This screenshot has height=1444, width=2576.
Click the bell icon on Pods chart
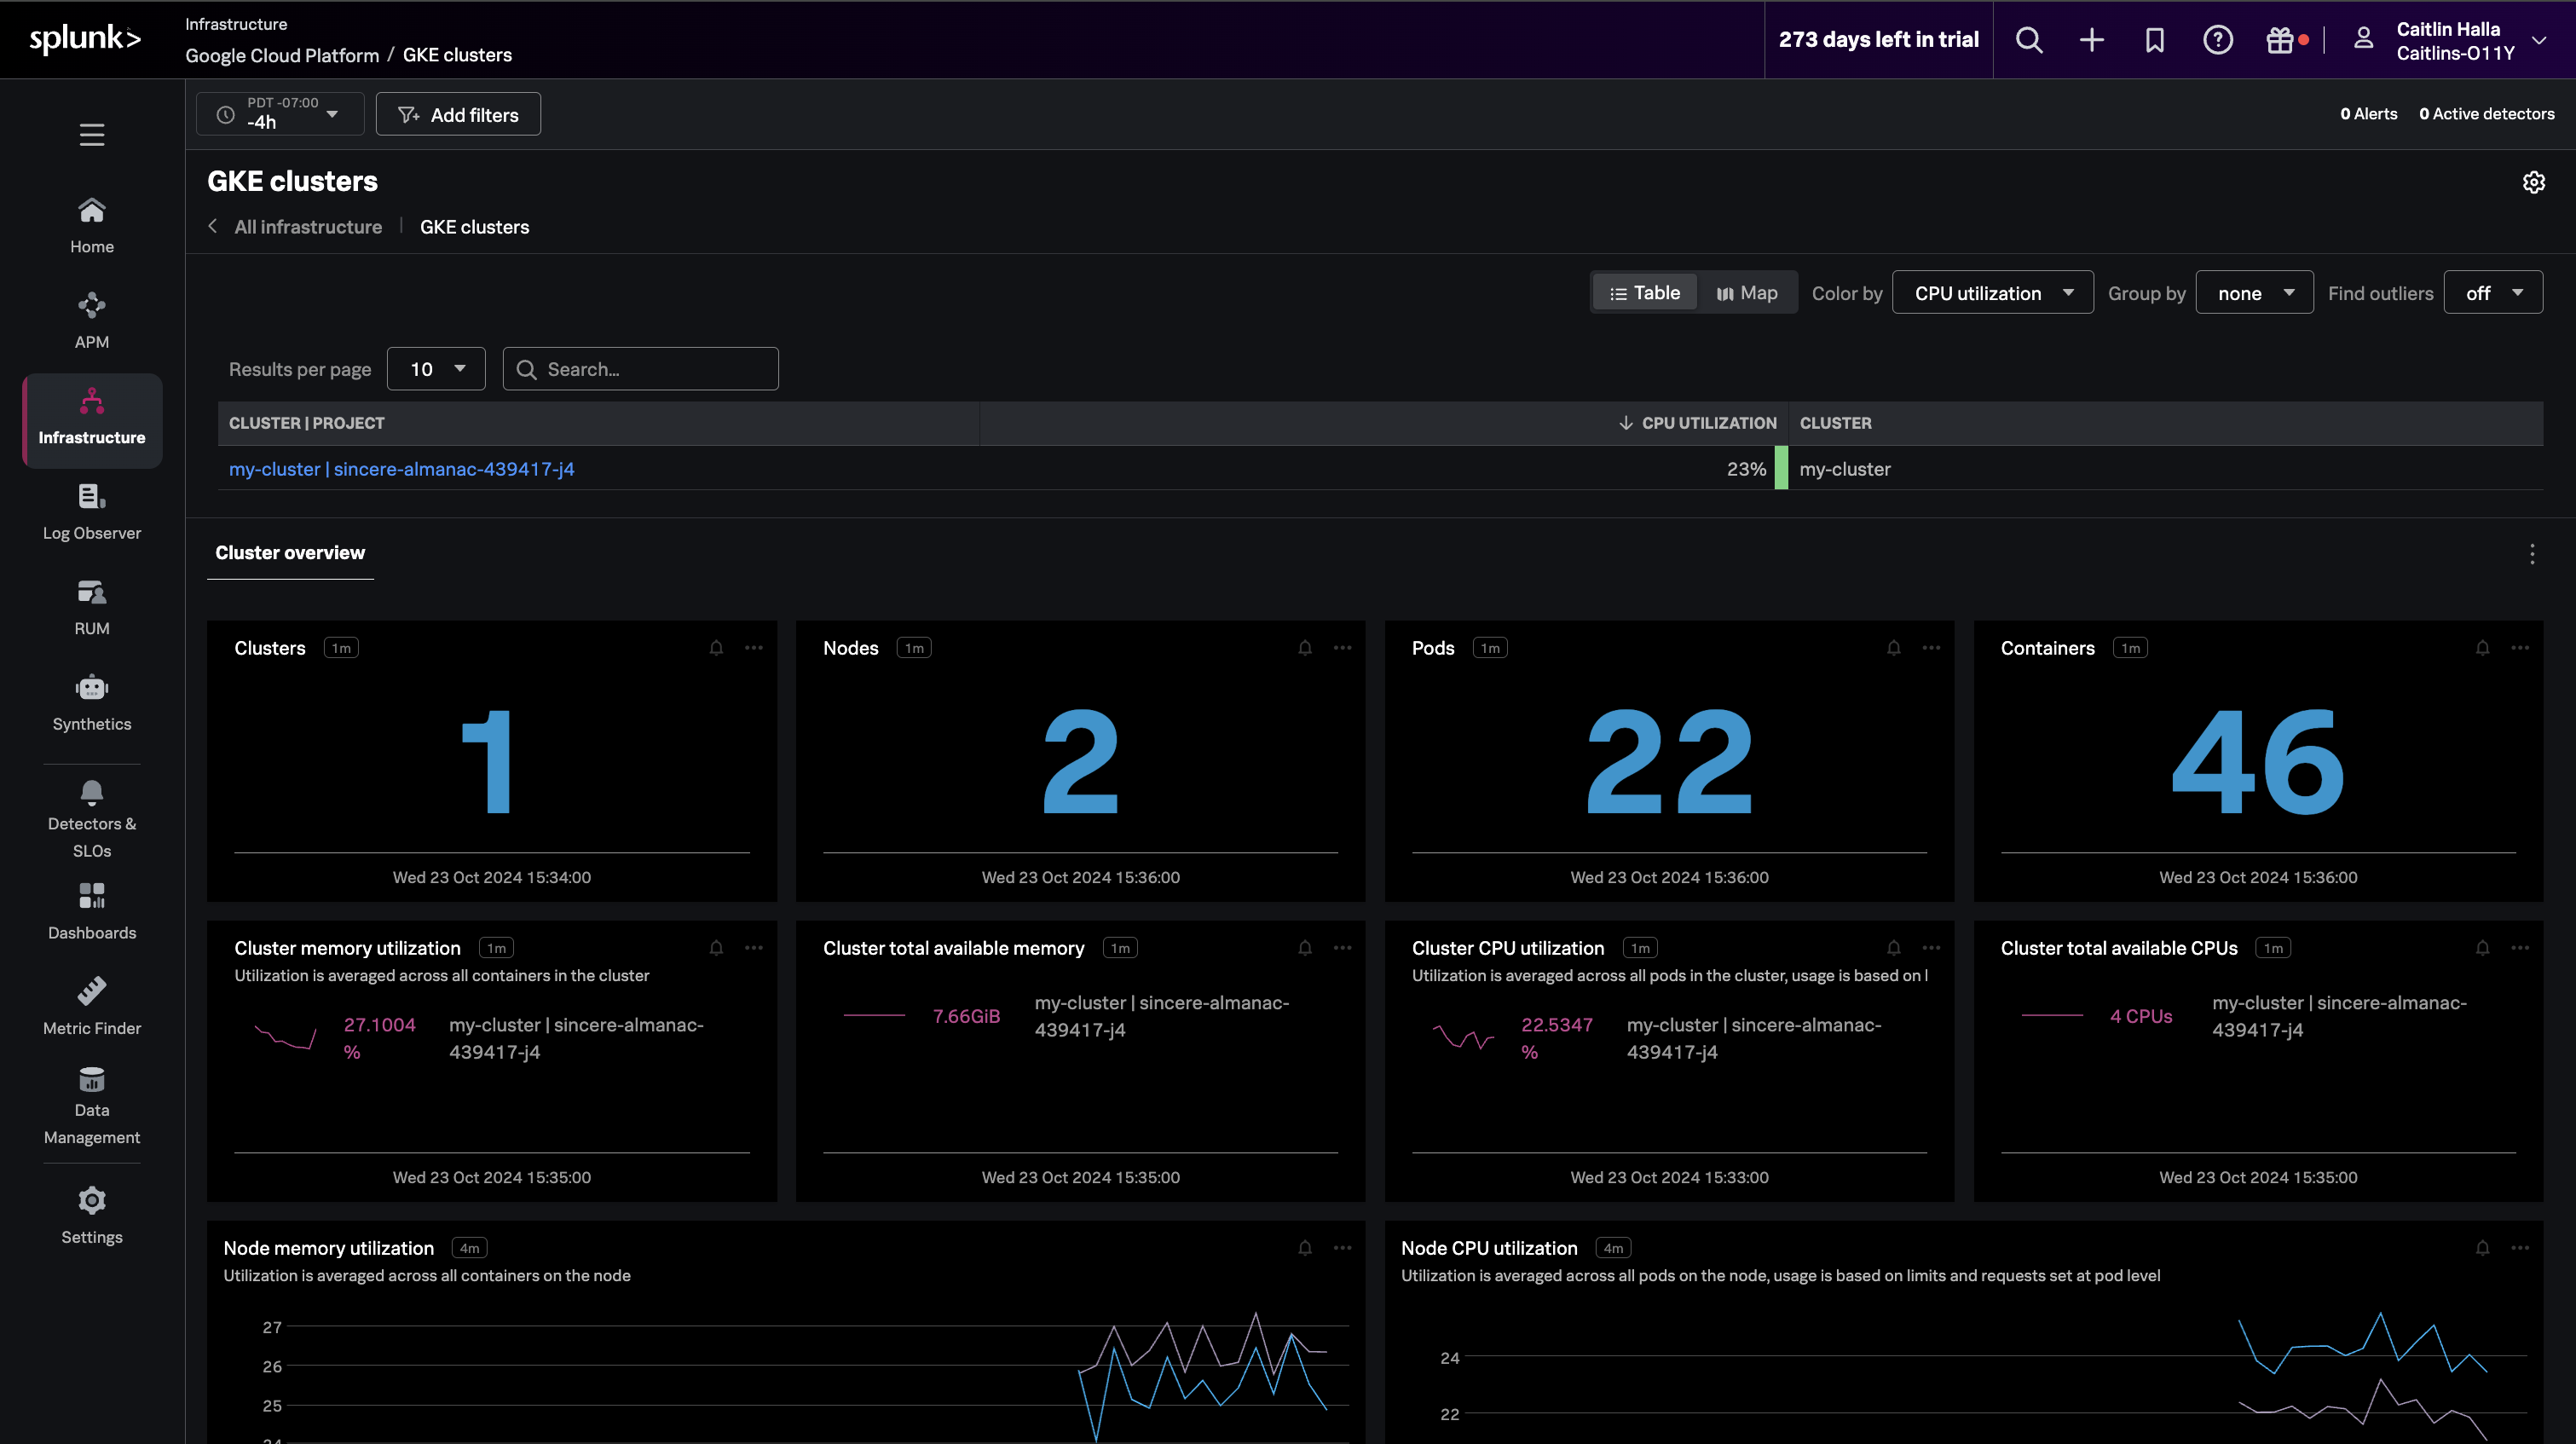(1893, 648)
